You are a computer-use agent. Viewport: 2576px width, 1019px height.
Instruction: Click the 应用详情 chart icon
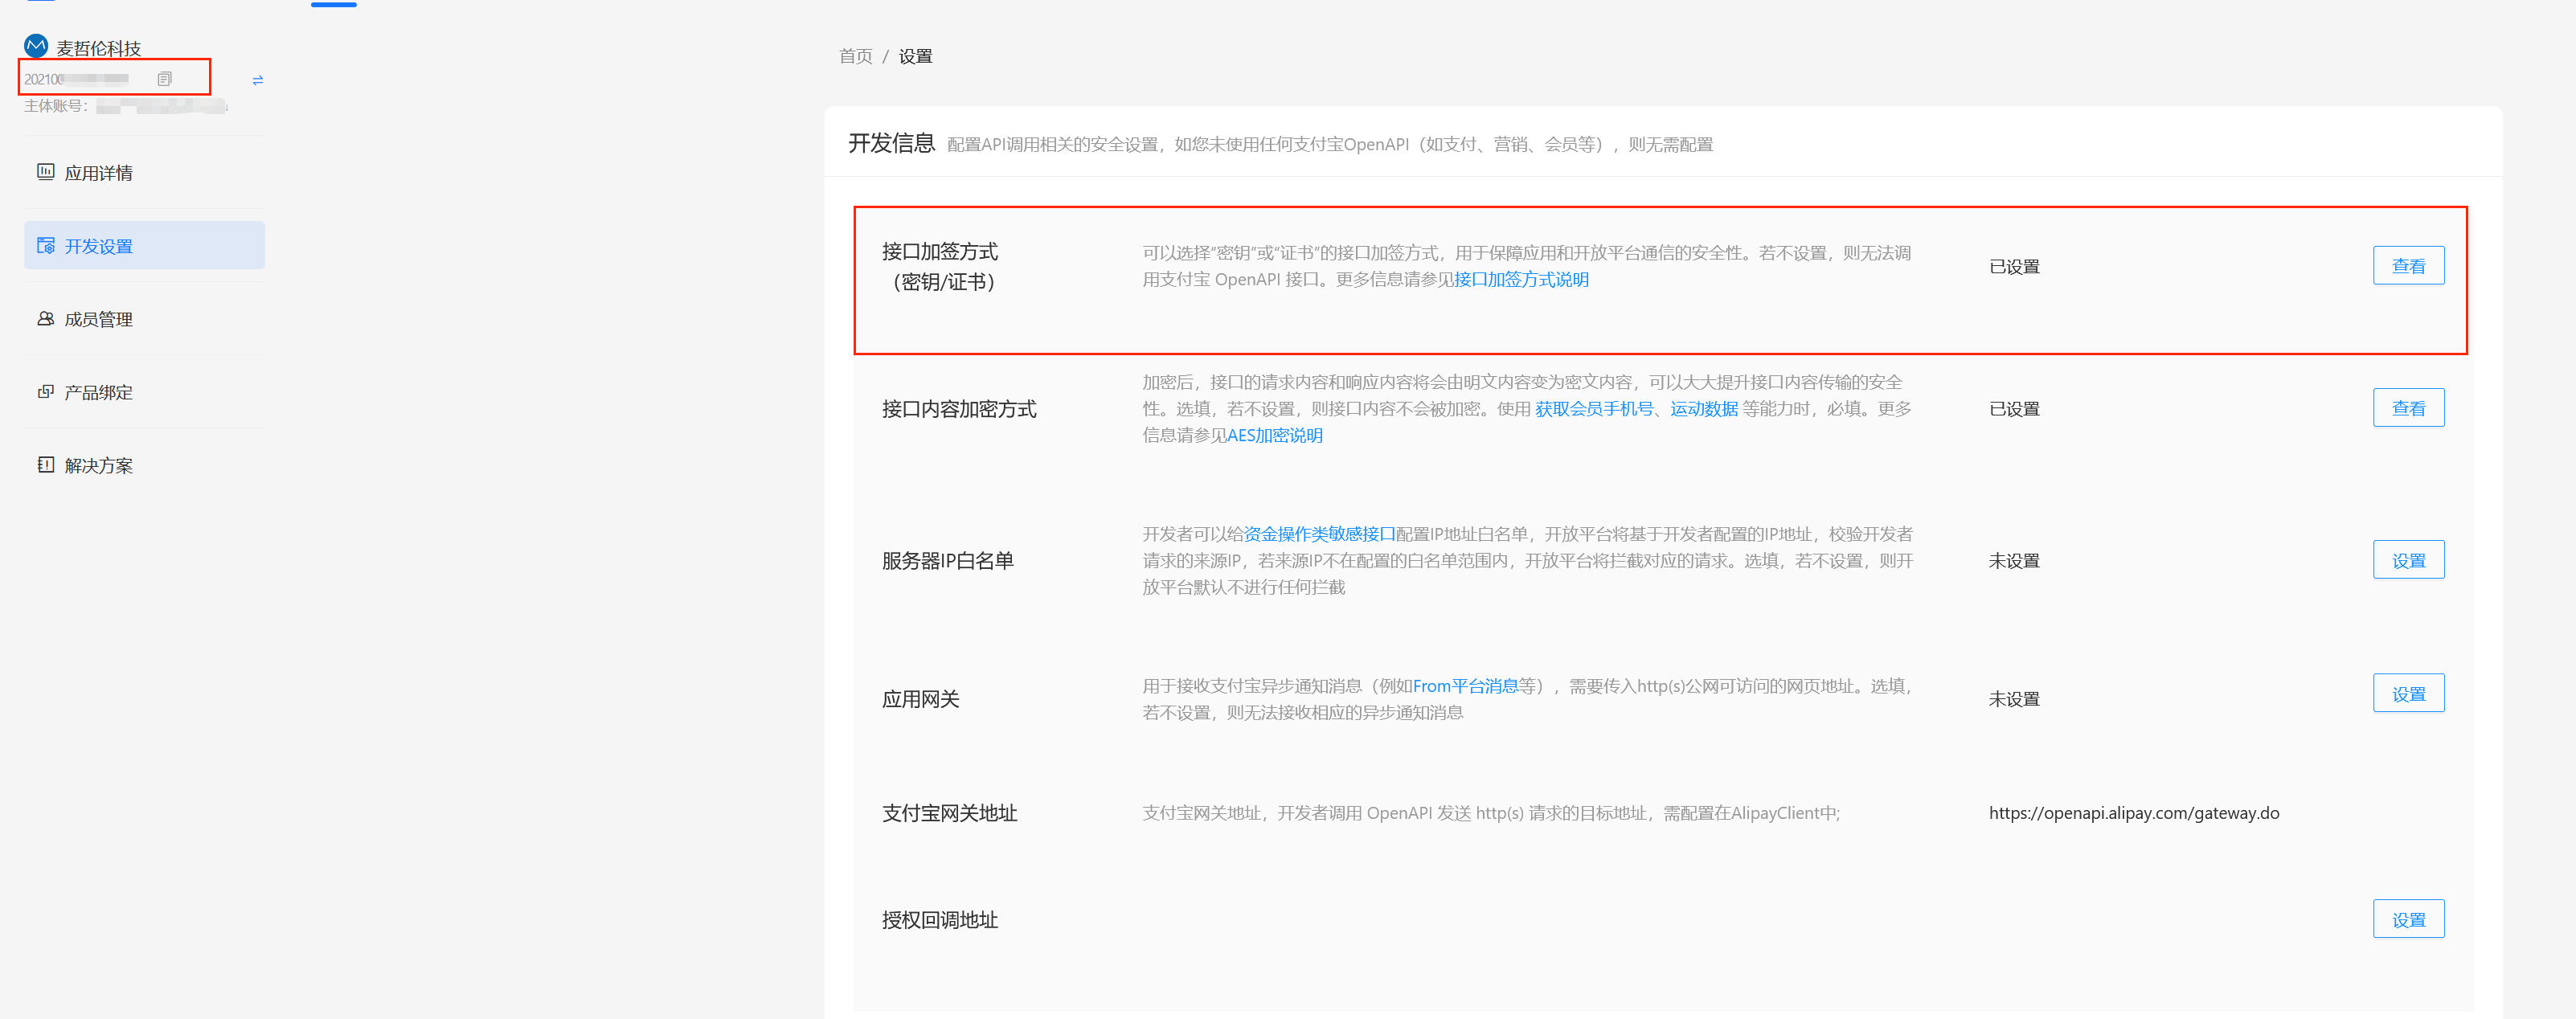tap(45, 172)
